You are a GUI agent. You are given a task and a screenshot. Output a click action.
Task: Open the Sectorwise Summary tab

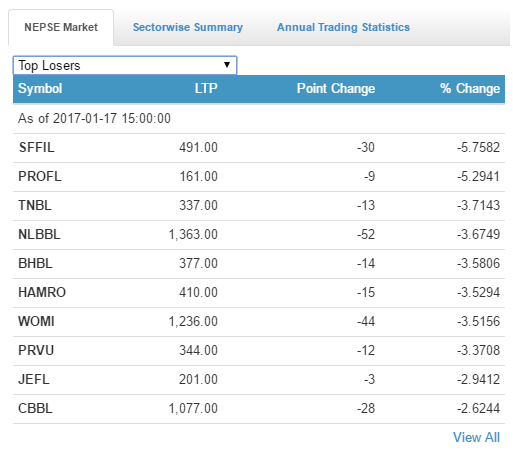tap(188, 27)
